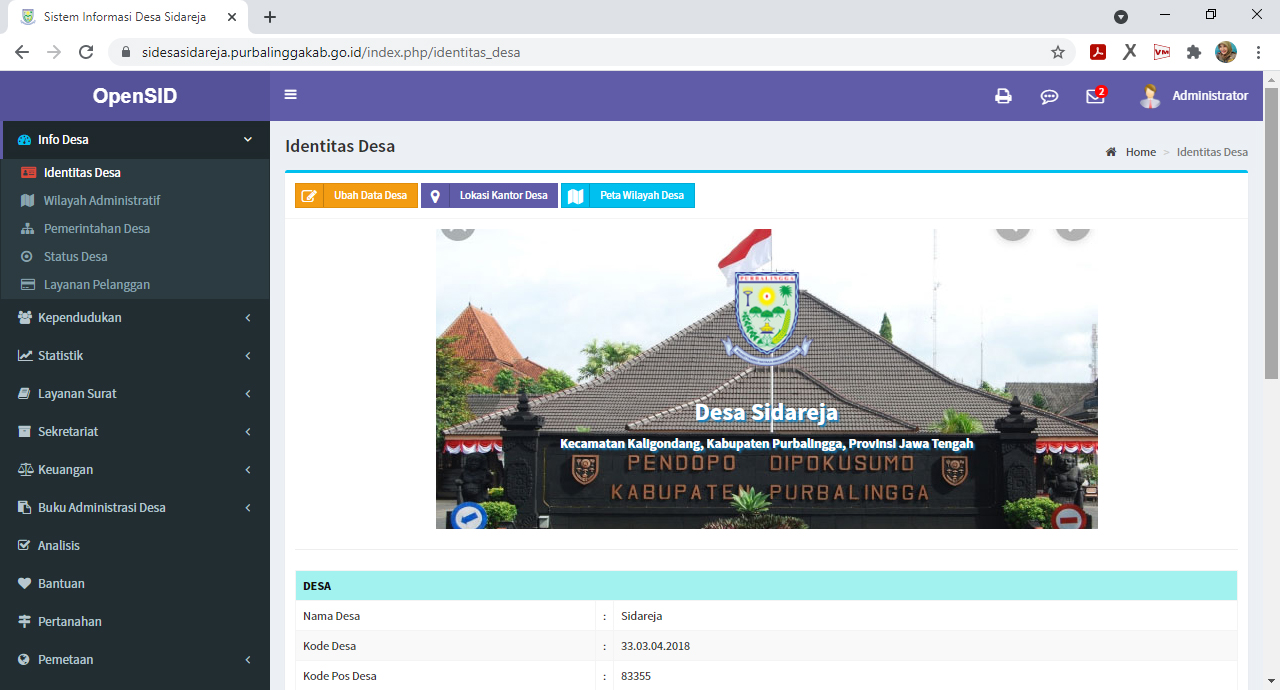Click the Wilayah Administratif map icon

point(28,201)
